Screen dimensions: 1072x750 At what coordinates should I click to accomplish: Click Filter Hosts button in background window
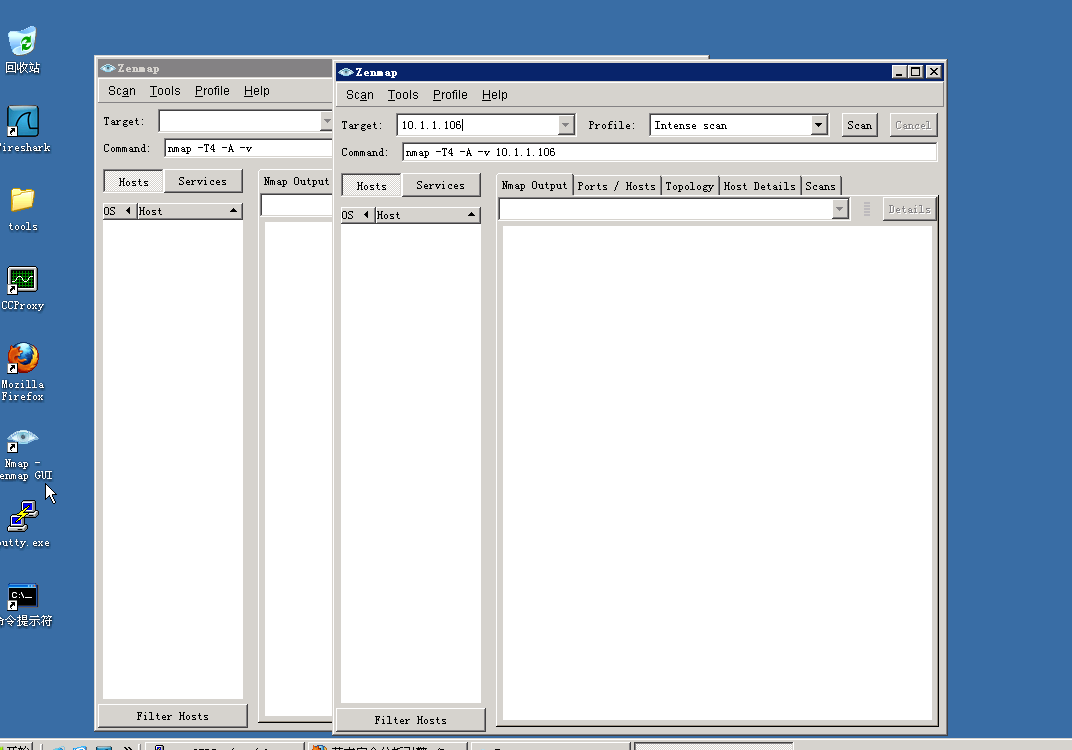coord(172,716)
